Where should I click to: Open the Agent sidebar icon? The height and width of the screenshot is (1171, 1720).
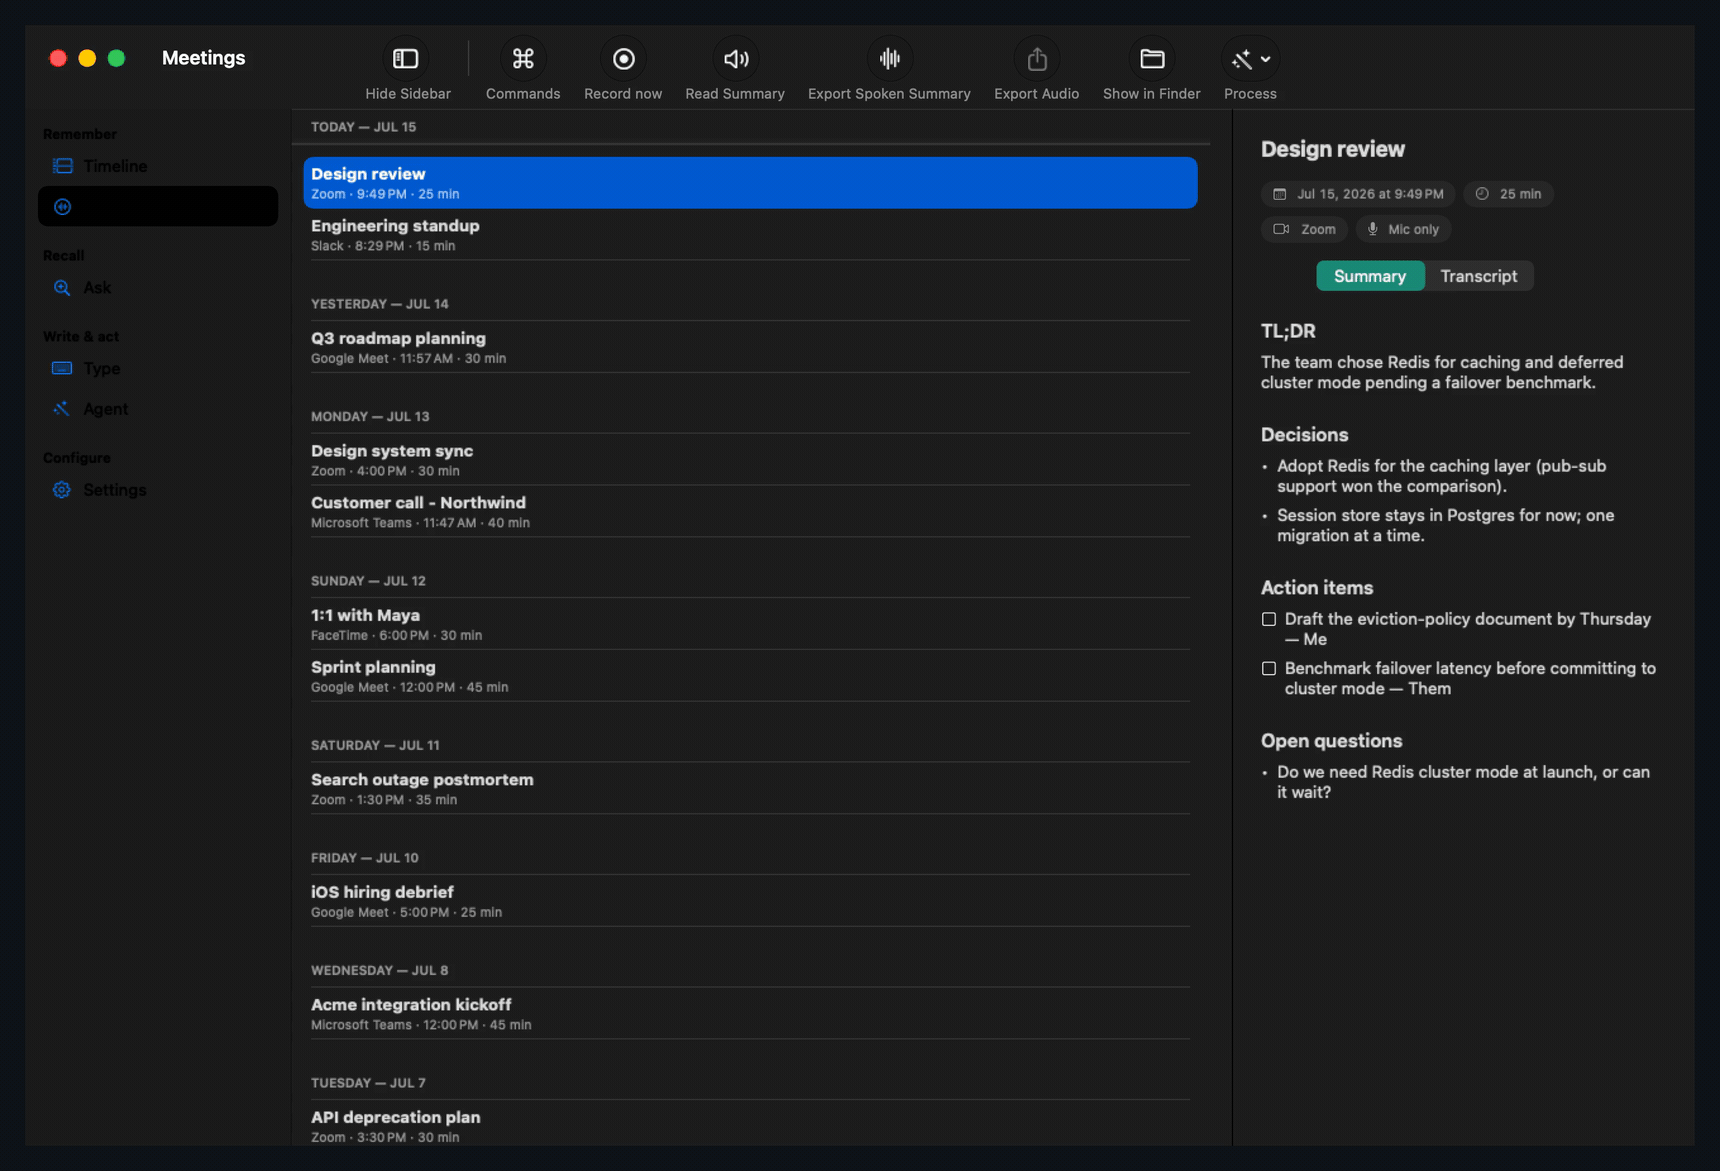(62, 409)
